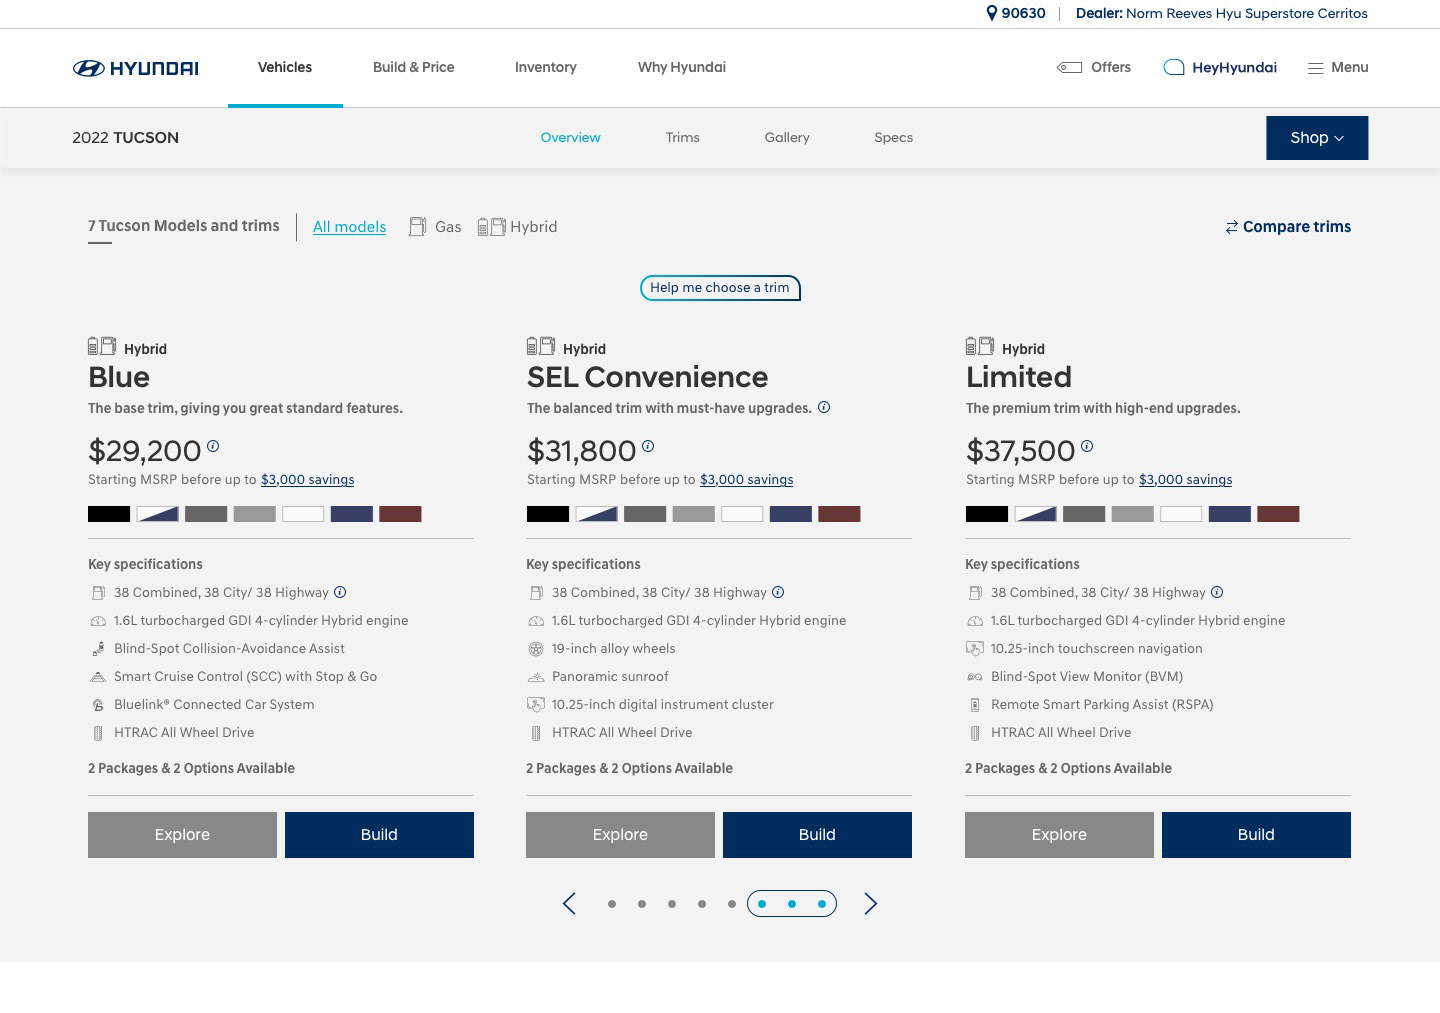The width and height of the screenshot is (1440, 1013).
Task: Click 19-inch alloy wheels icon
Action: point(536,649)
